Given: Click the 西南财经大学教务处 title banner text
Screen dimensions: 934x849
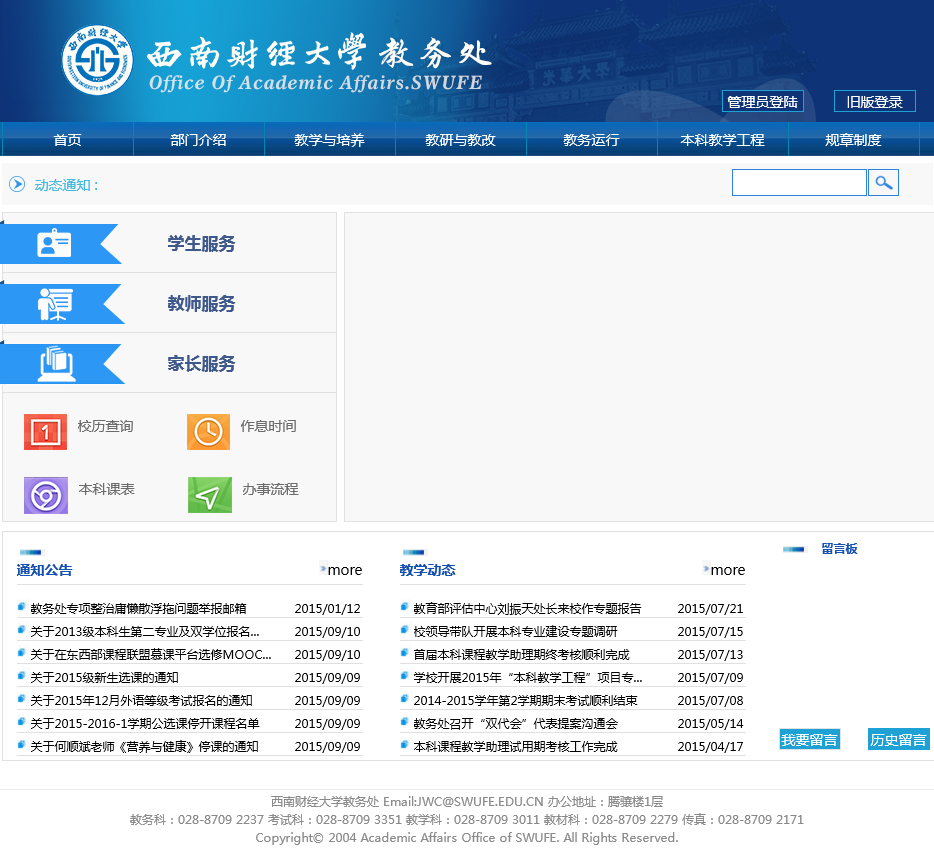Looking at the screenshot, I should [x=319, y=54].
